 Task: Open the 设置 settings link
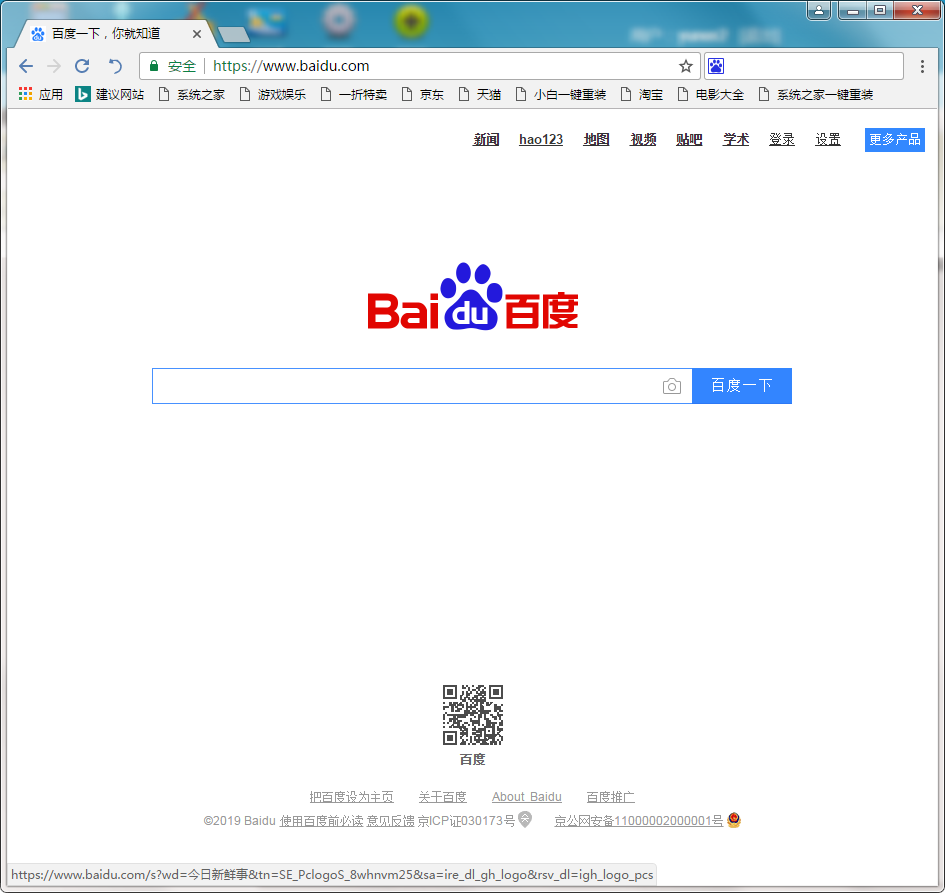(827, 139)
